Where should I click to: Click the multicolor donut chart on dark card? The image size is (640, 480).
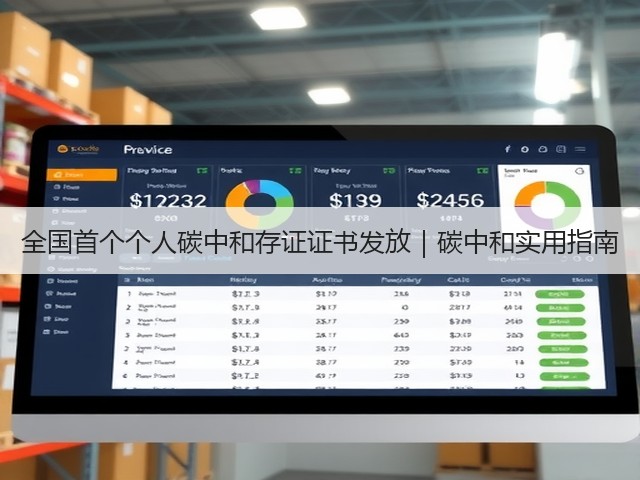tap(260, 203)
